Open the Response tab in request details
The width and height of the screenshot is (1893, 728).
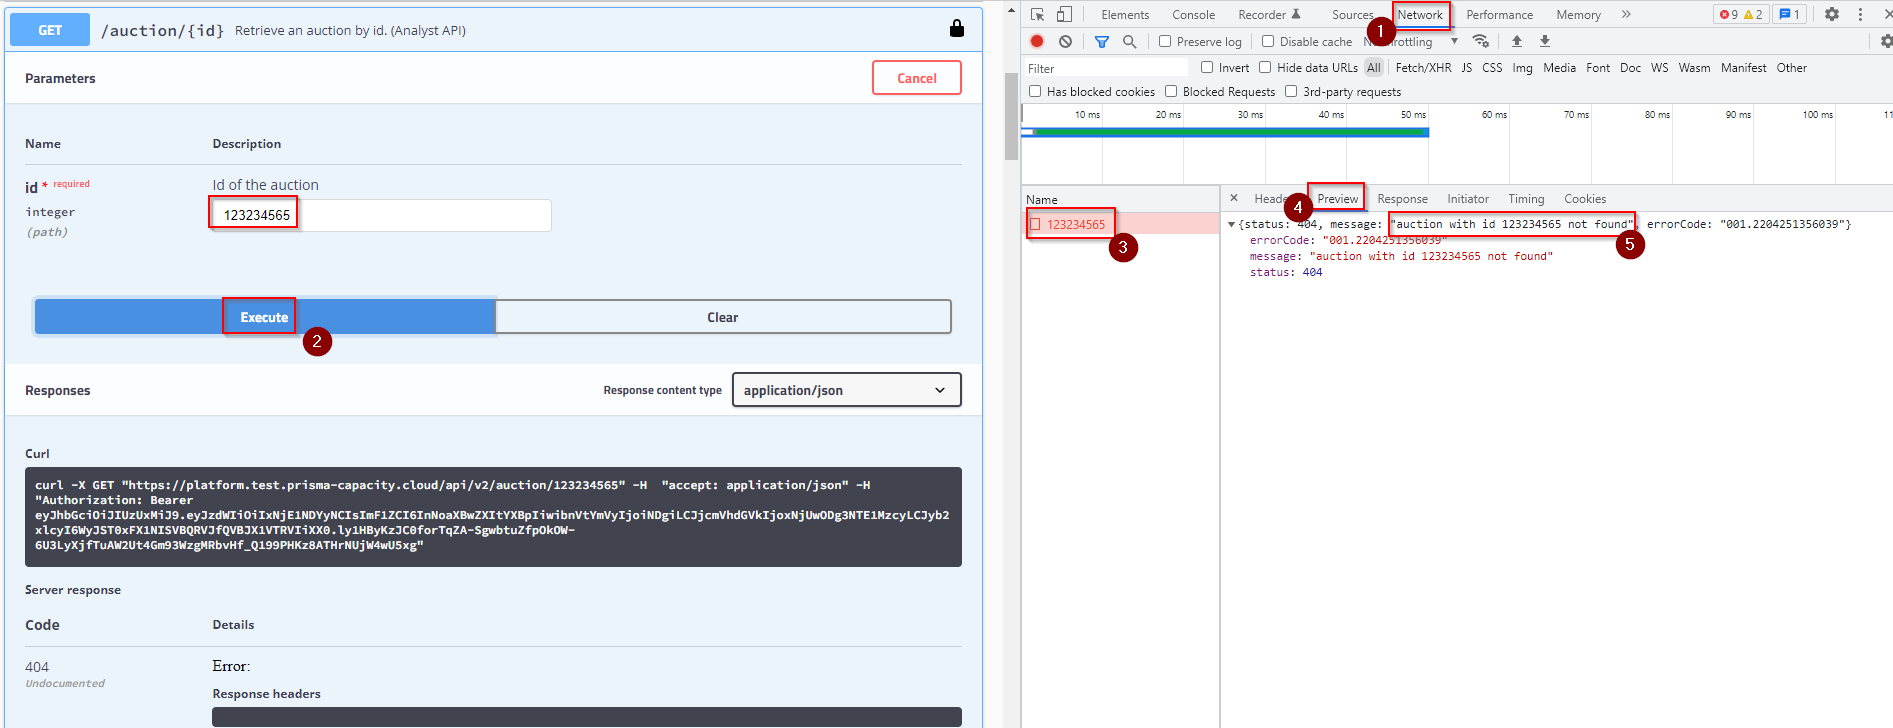pos(1402,199)
